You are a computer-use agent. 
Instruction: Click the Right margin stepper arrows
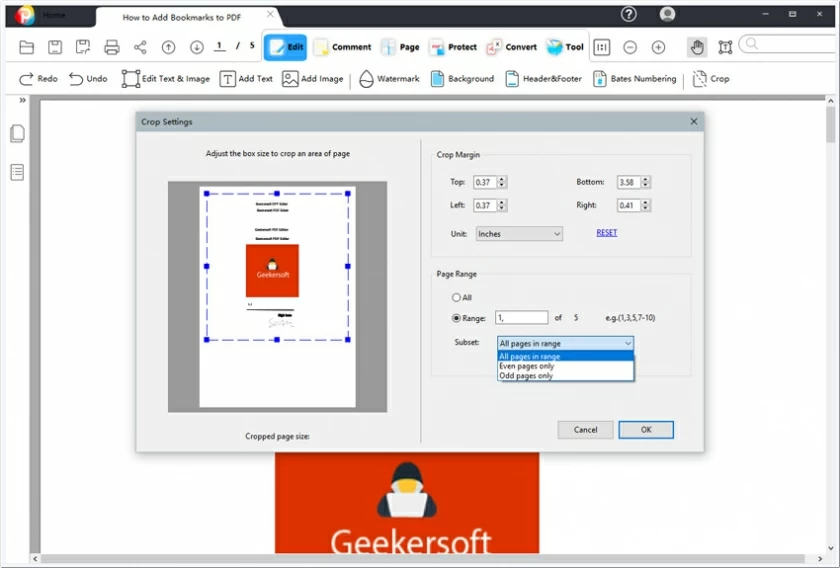(x=646, y=205)
